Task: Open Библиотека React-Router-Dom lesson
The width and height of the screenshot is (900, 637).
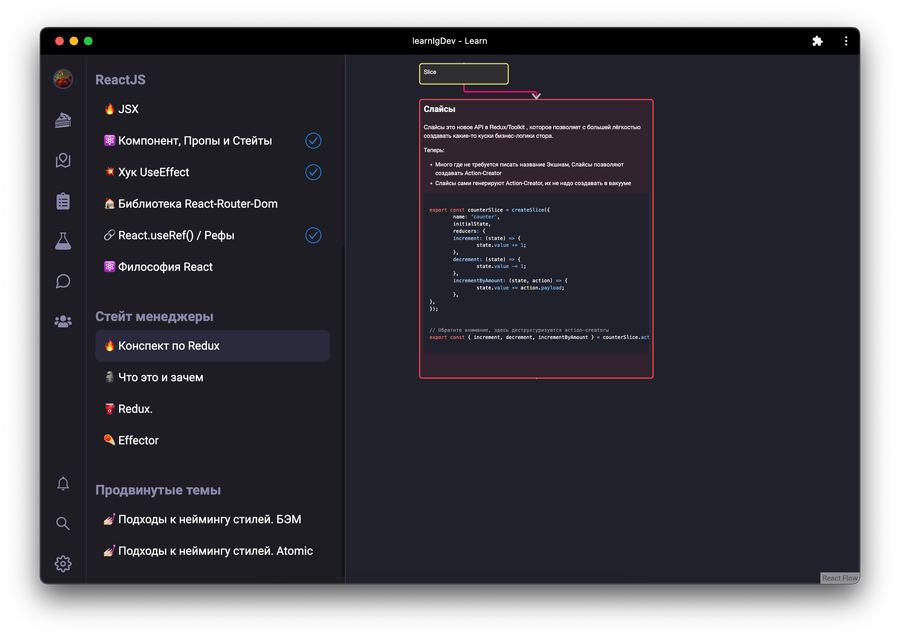Action: tap(212, 204)
